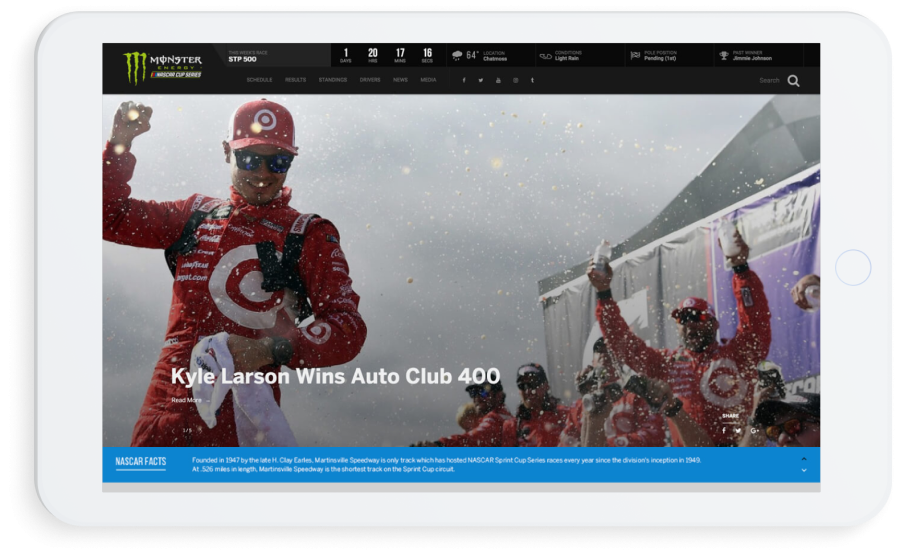
Task: Open the Media menu item
Action: pyautogui.click(x=428, y=80)
